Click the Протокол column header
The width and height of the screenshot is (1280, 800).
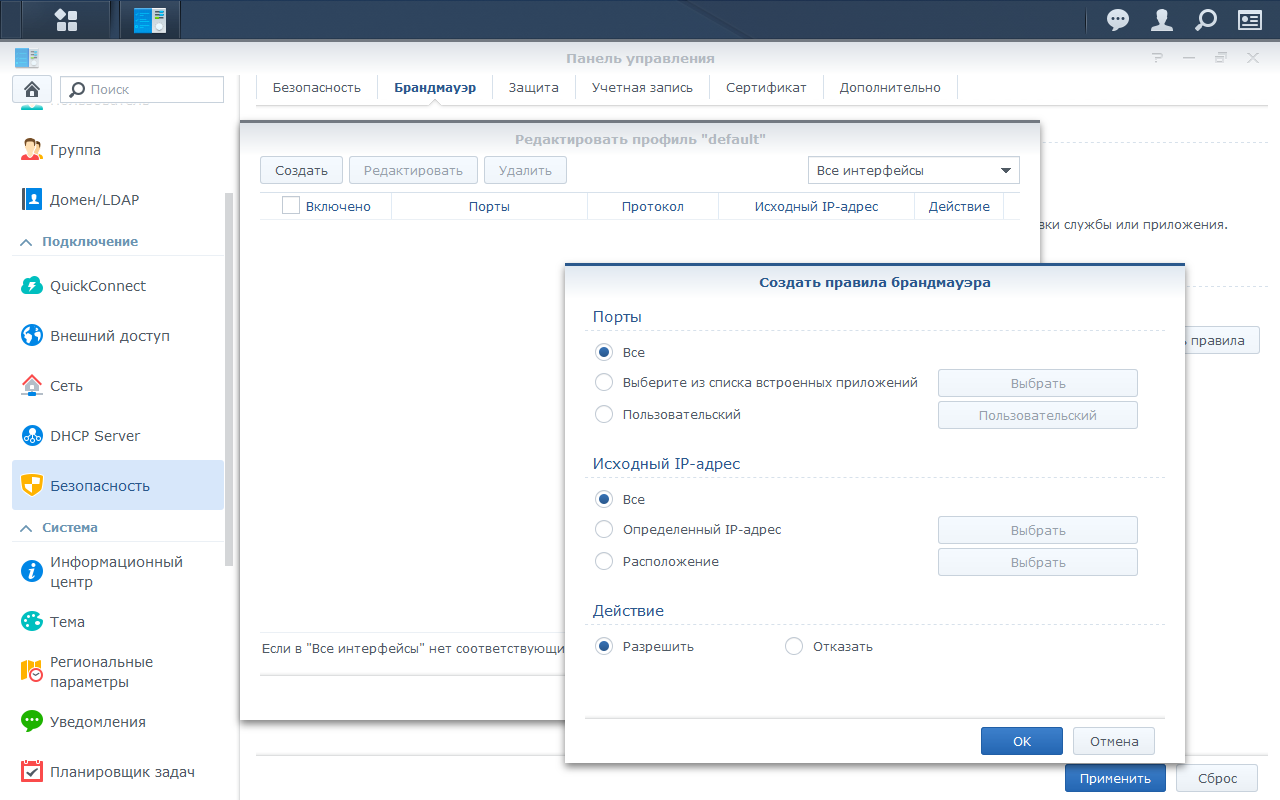652,206
